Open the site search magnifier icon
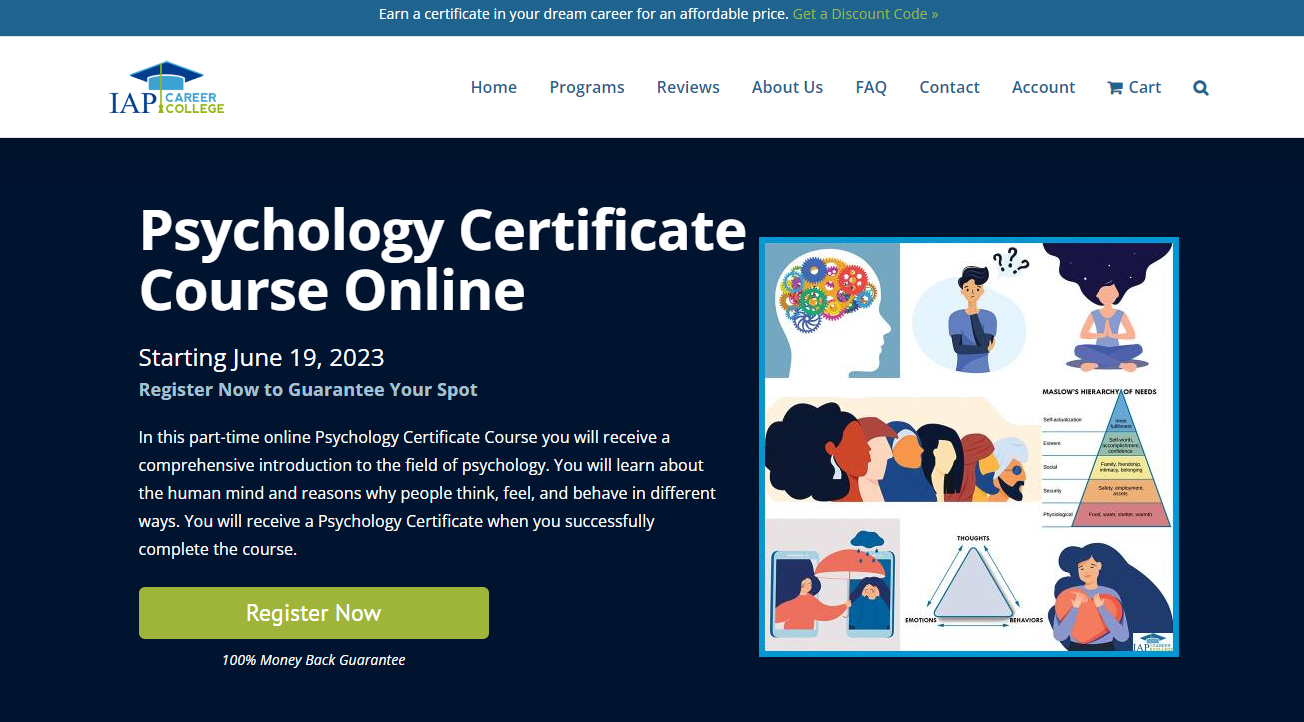The height and width of the screenshot is (722, 1304). click(x=1200, y=87)
